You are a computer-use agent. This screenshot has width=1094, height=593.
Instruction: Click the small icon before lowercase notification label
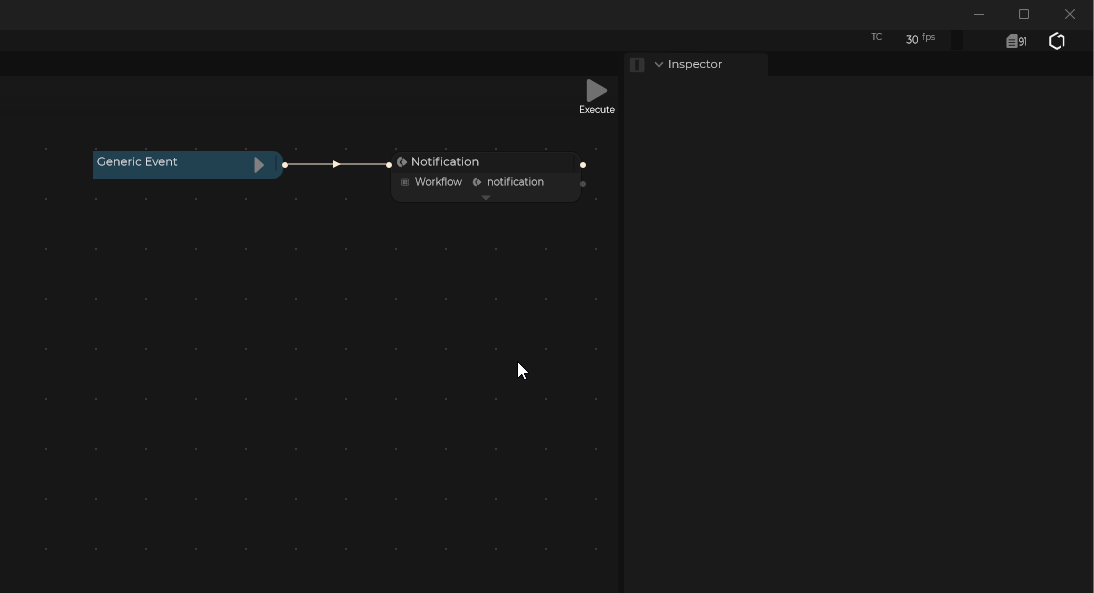(x=477, y=182)
